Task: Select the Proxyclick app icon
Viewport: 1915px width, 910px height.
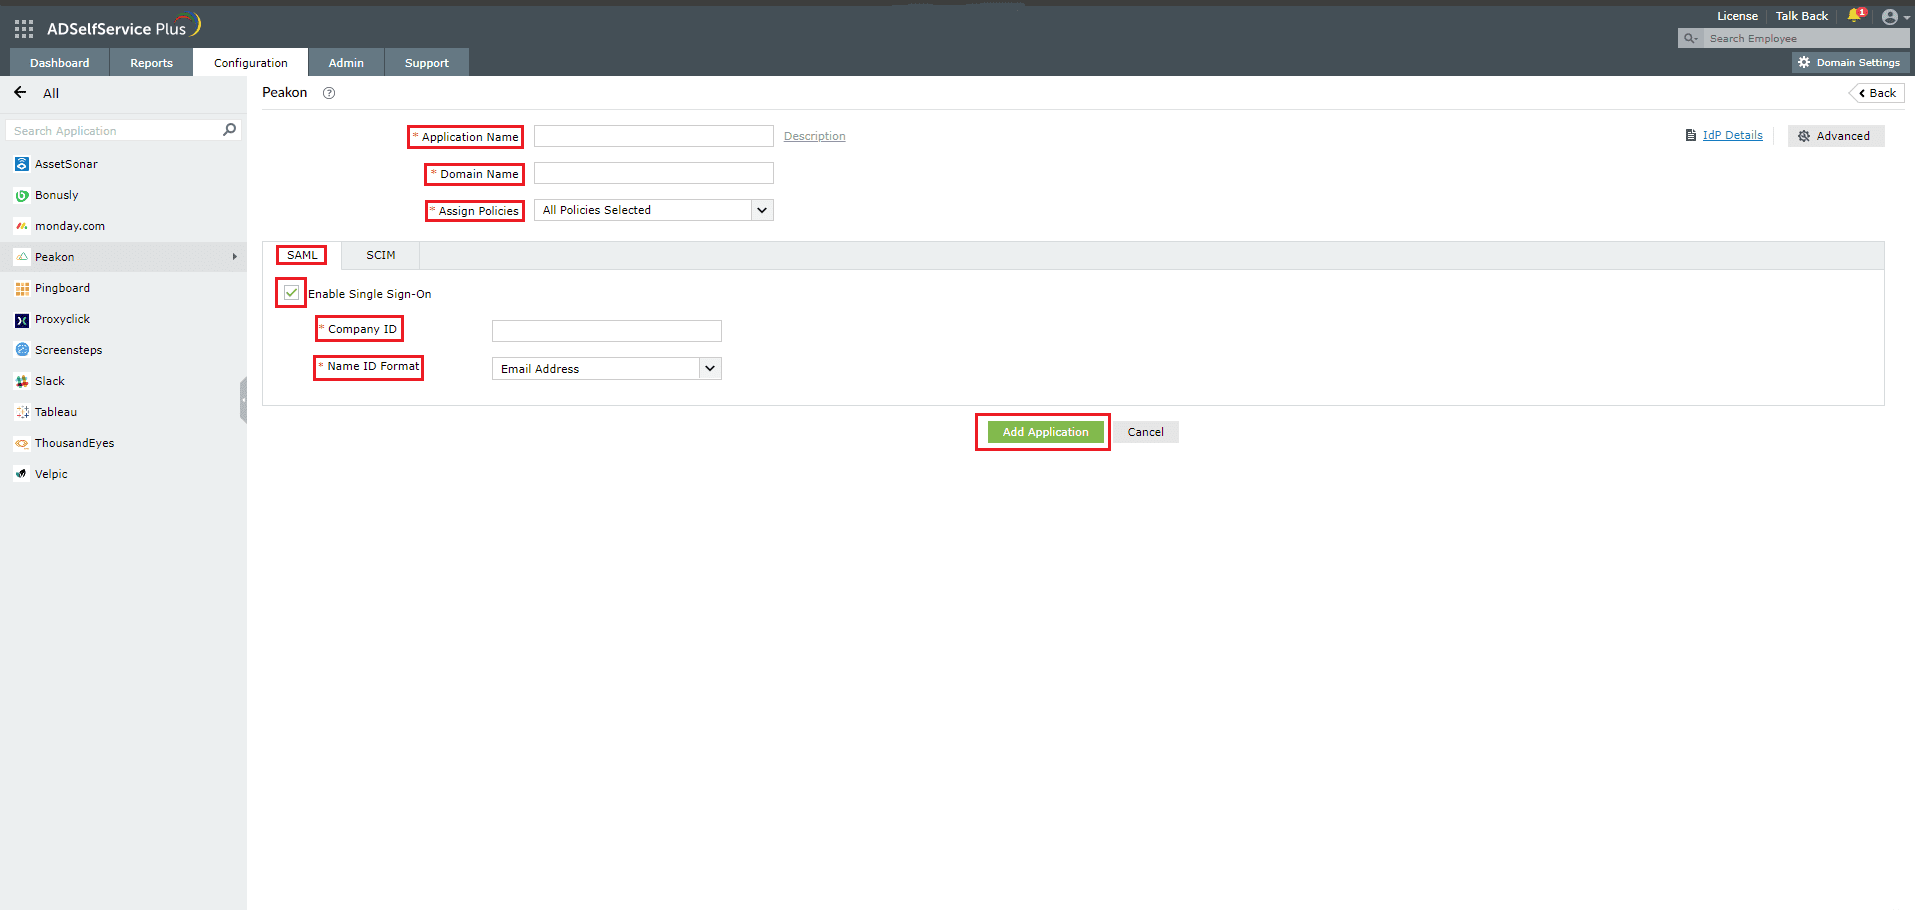Action: pyautogui.click(x=22, y=320)
